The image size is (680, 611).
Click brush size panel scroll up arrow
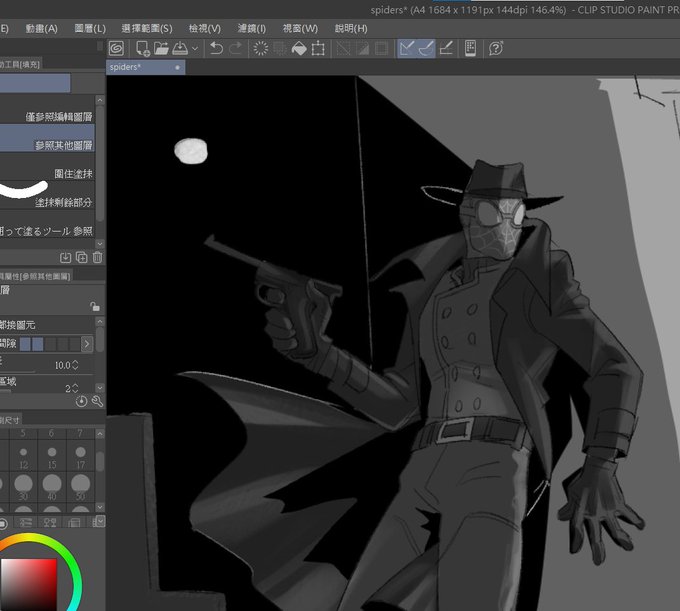tap(100, 434)
